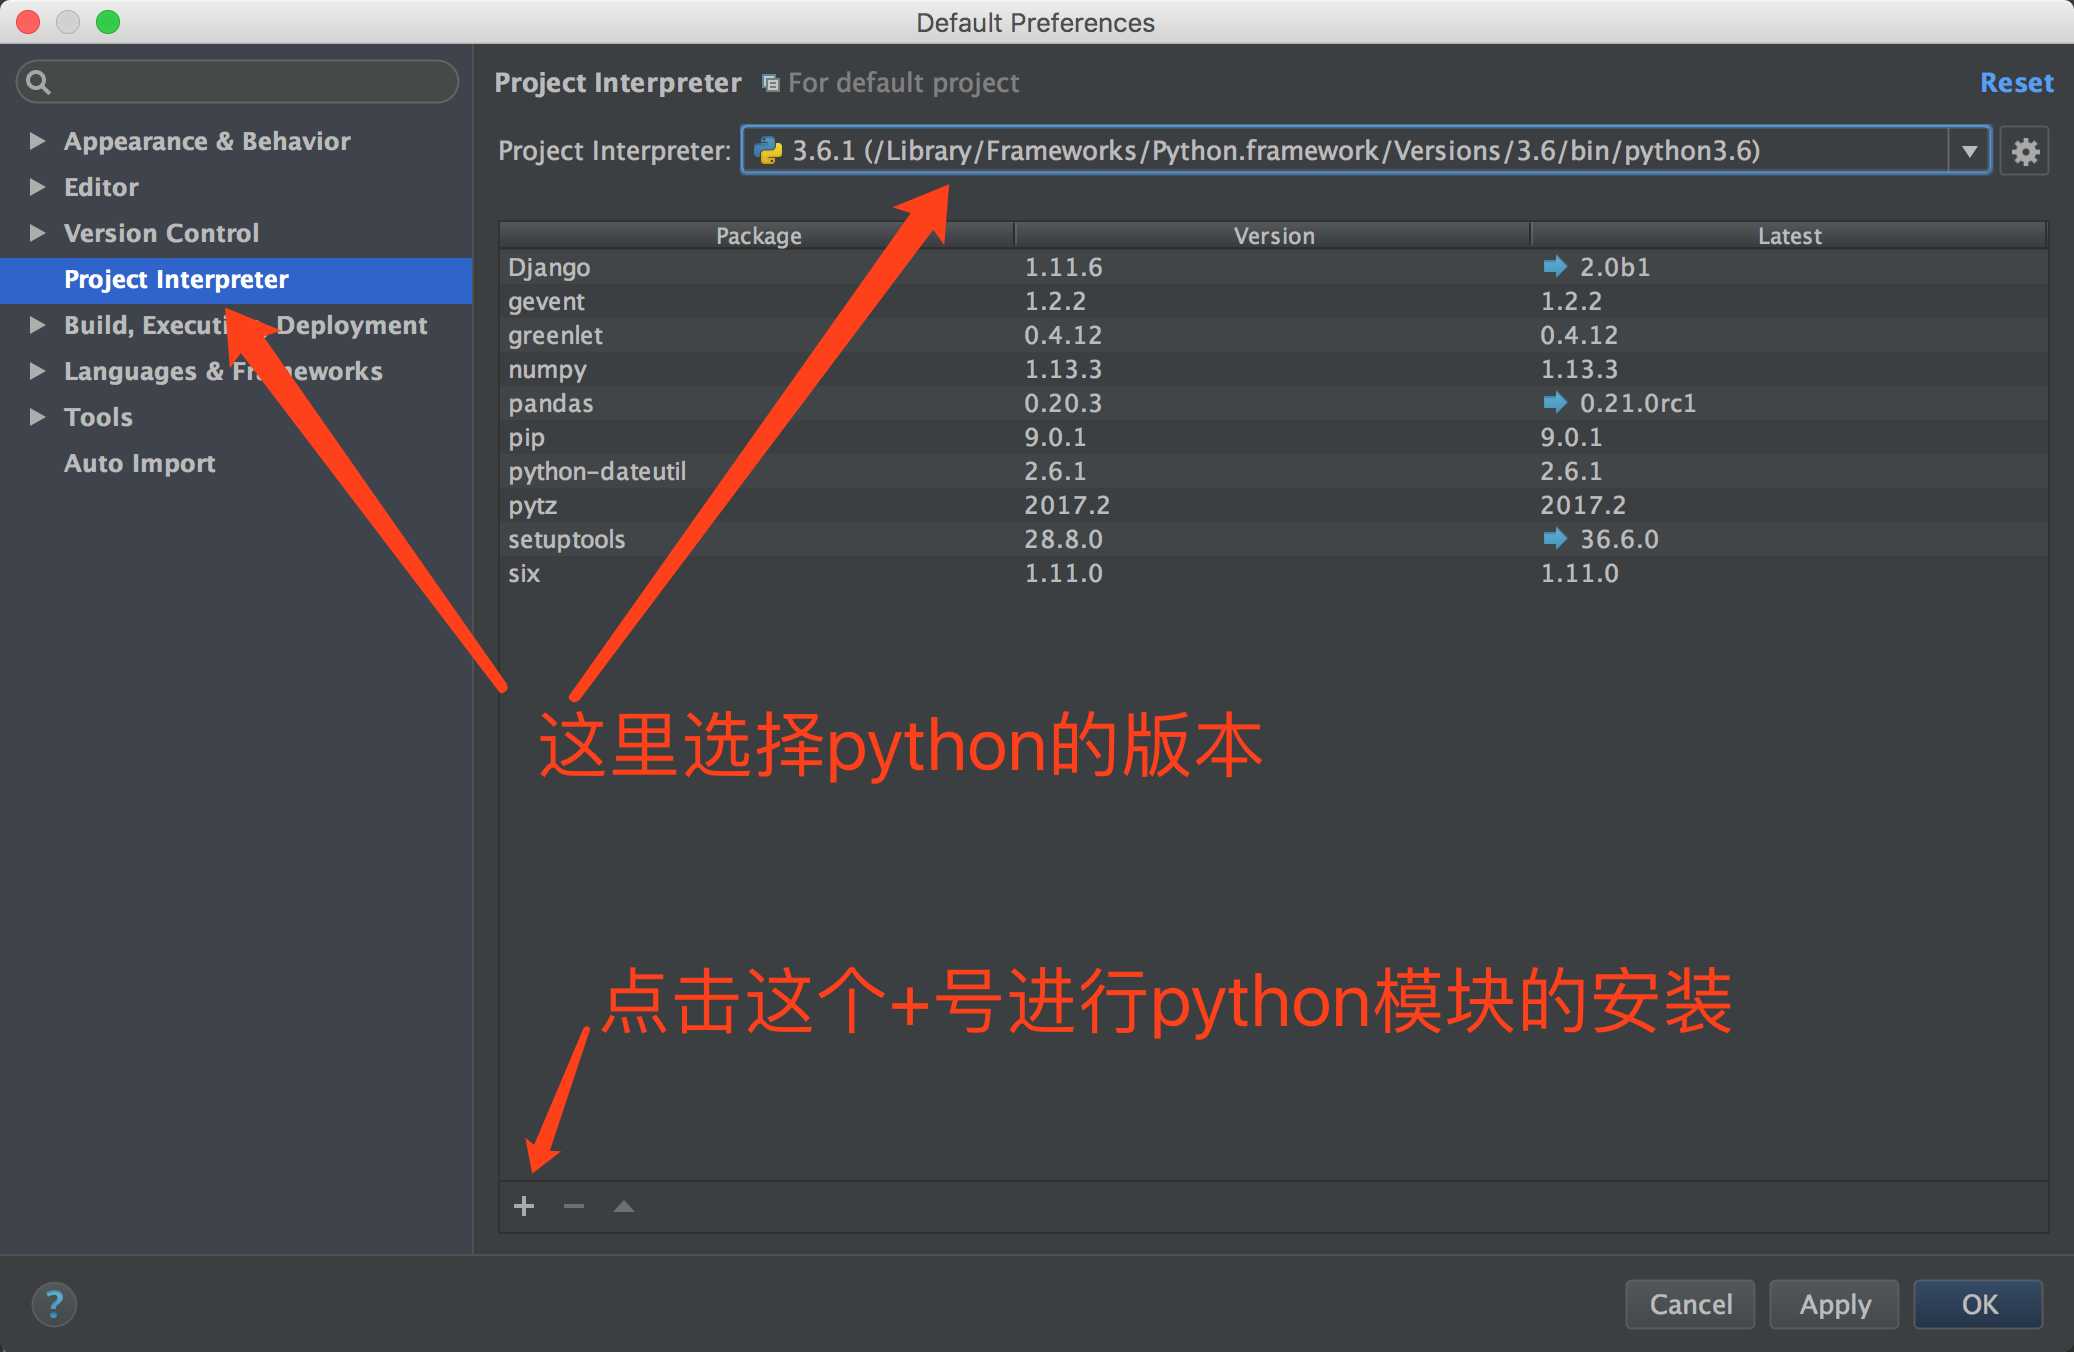2074x1352 pixels.
Task: Select Auto Import in sidebar
Action: 138,463
